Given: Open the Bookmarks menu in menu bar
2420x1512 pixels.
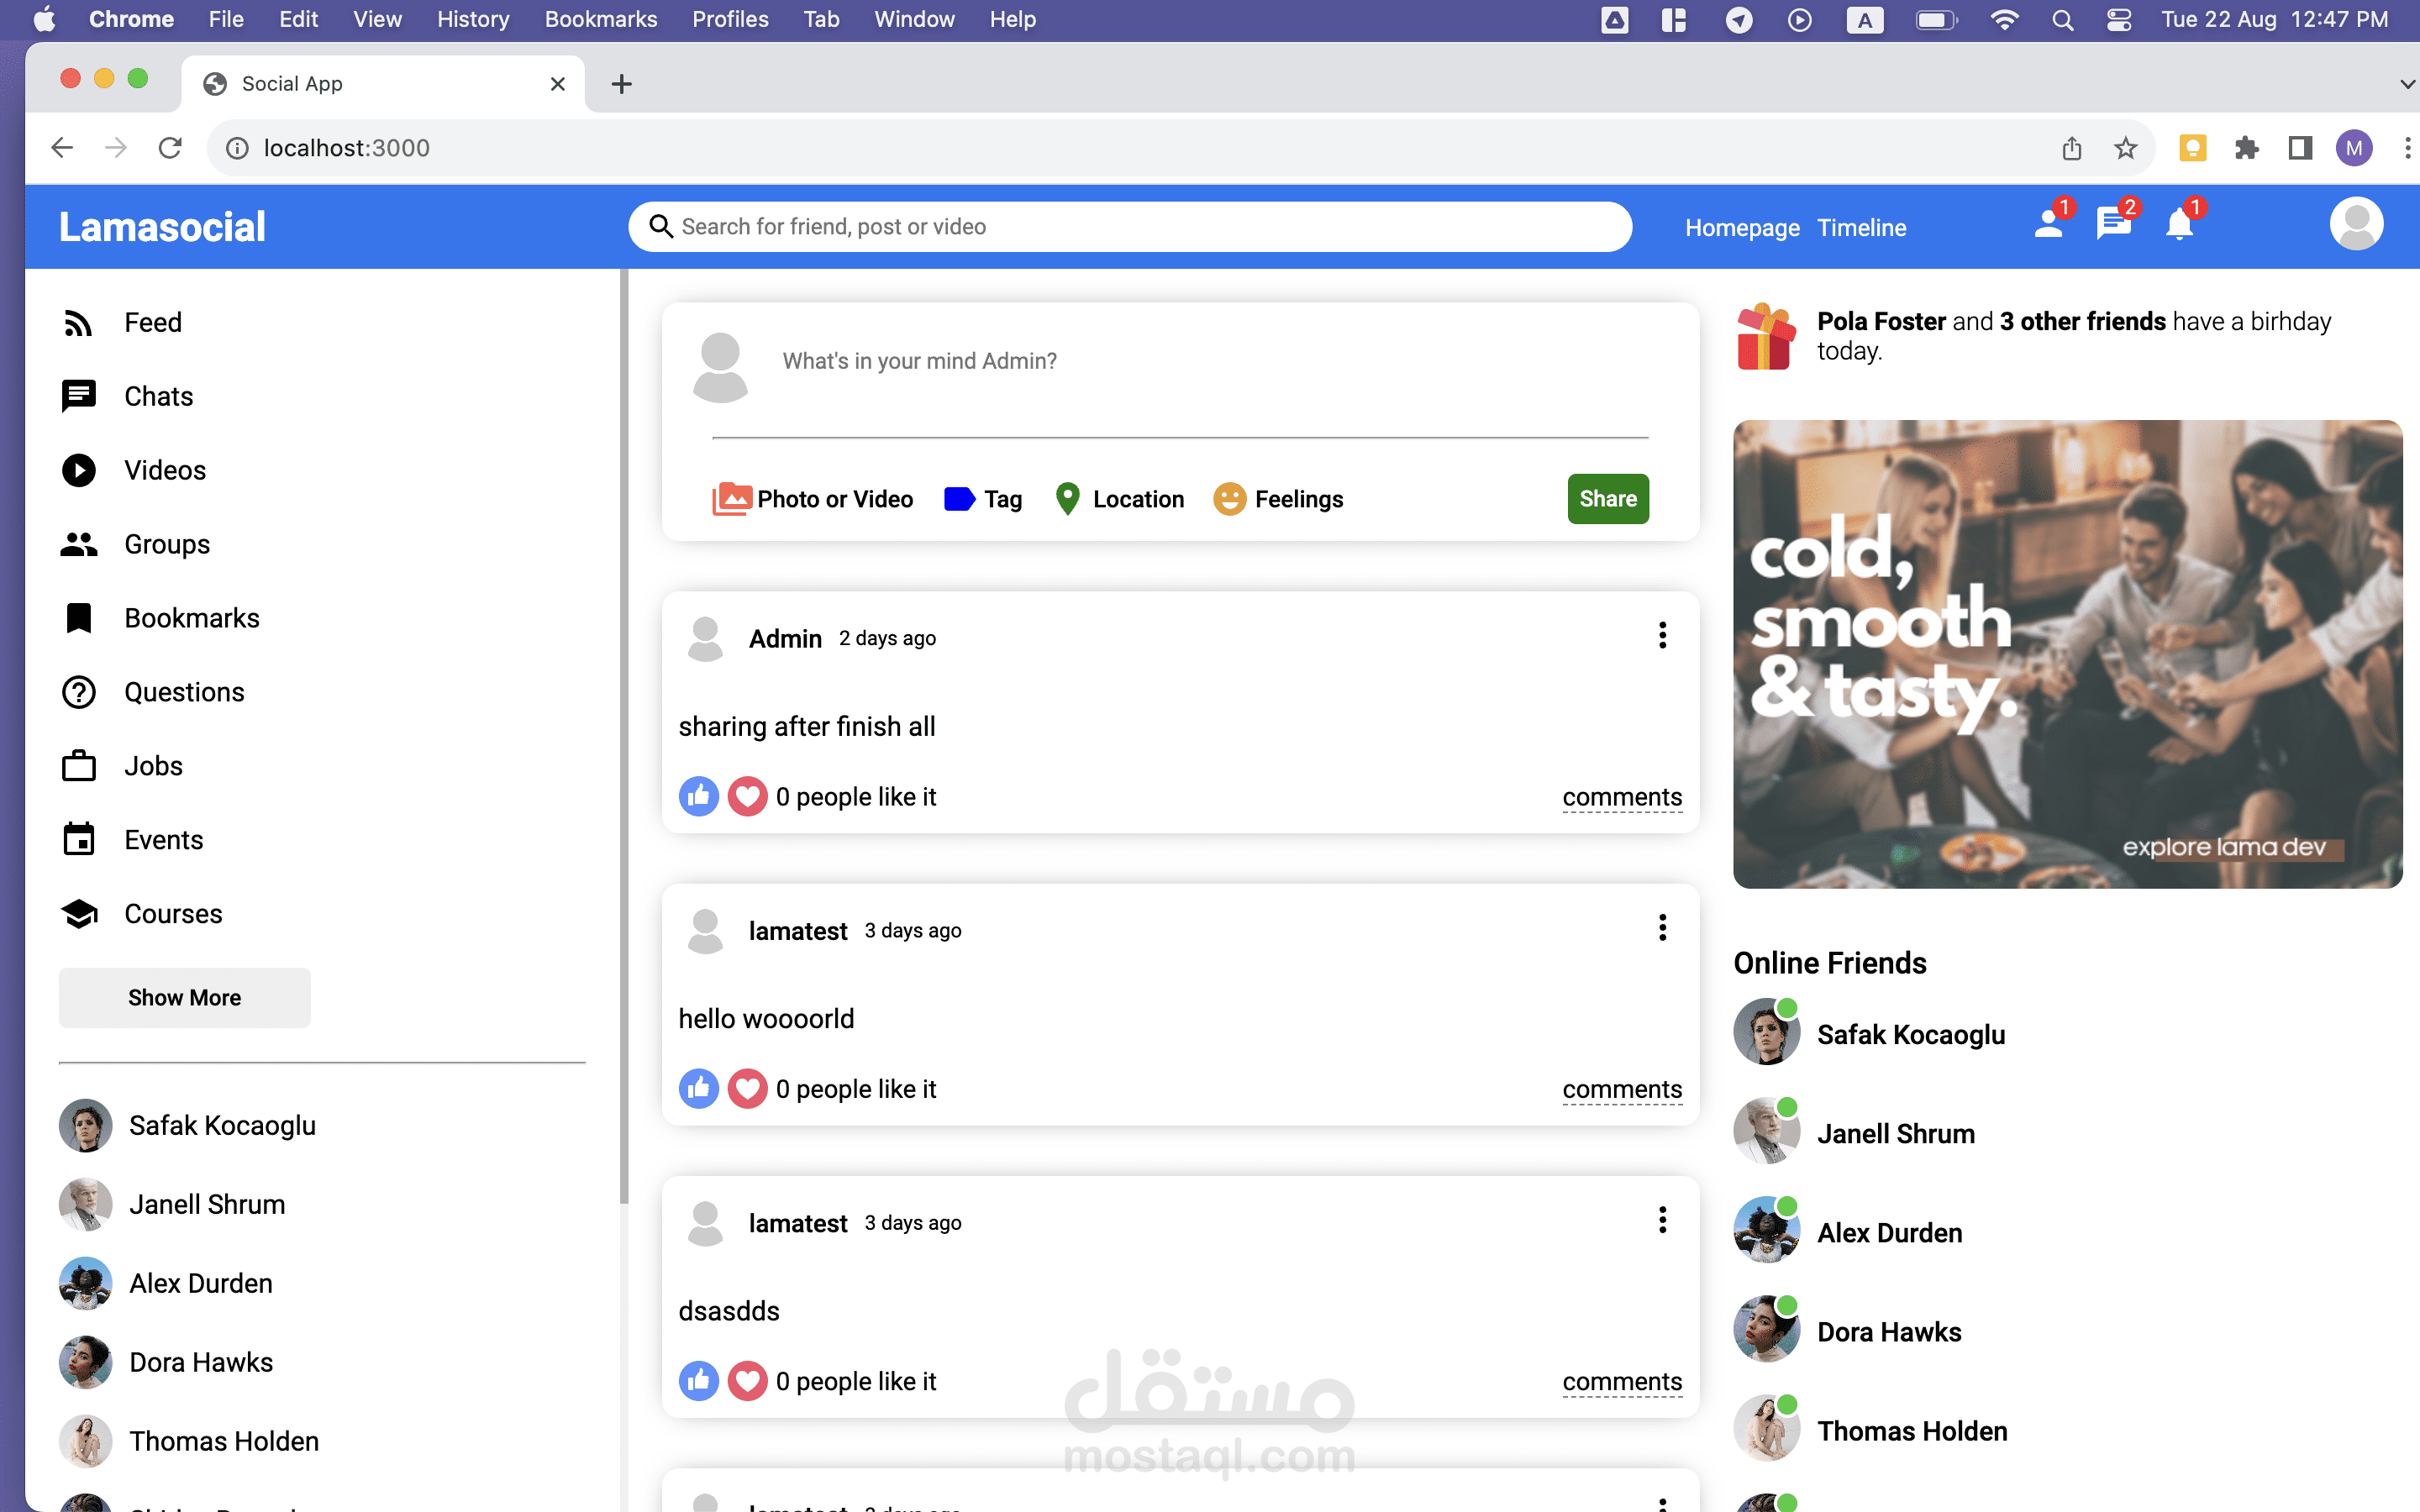Looking at the screenshot, I should tap(601, 19).
